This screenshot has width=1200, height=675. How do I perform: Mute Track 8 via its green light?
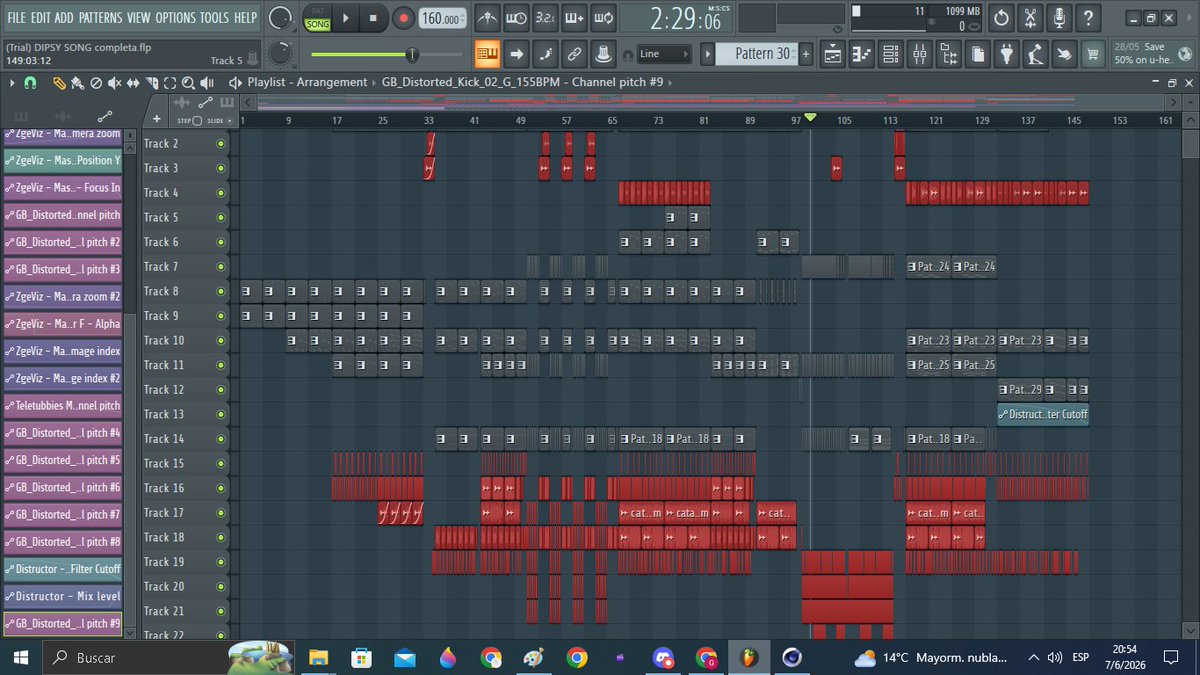(x=221, y=291)
